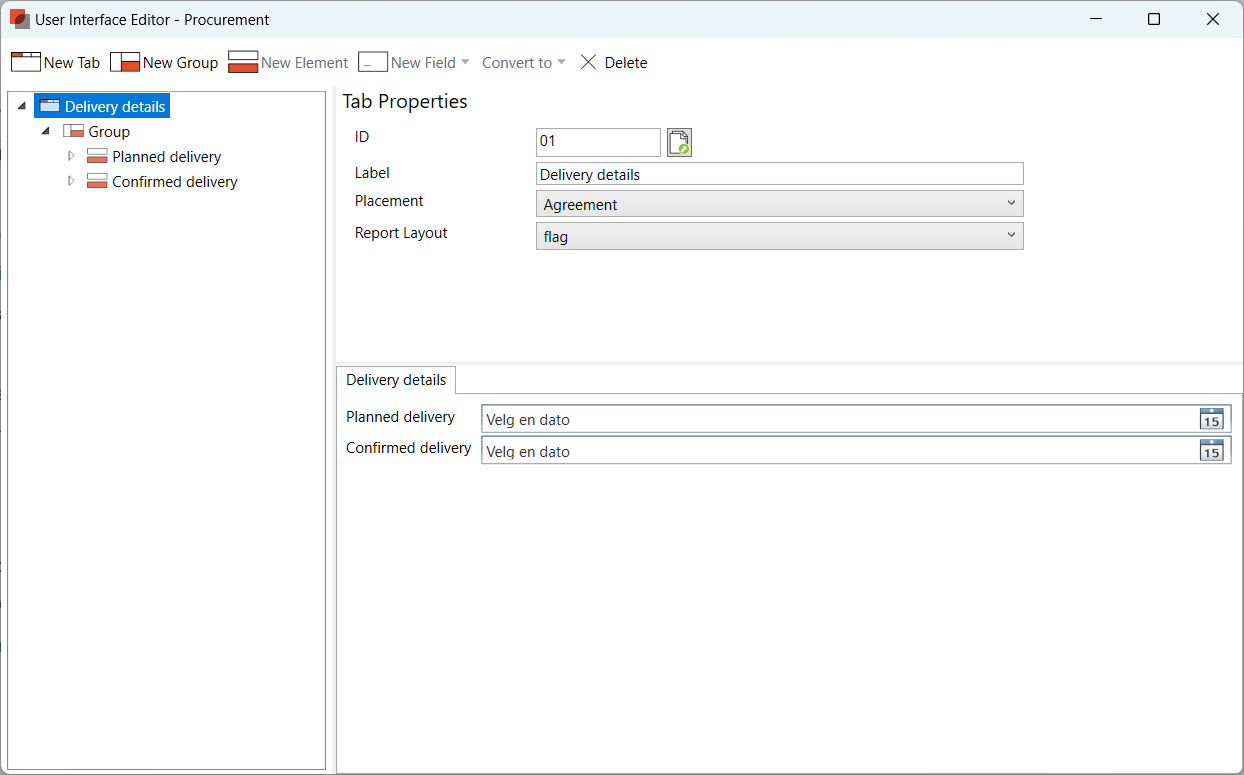Click the generate ID icon beside ID field

pyautogui.click(x=679, y=142)
